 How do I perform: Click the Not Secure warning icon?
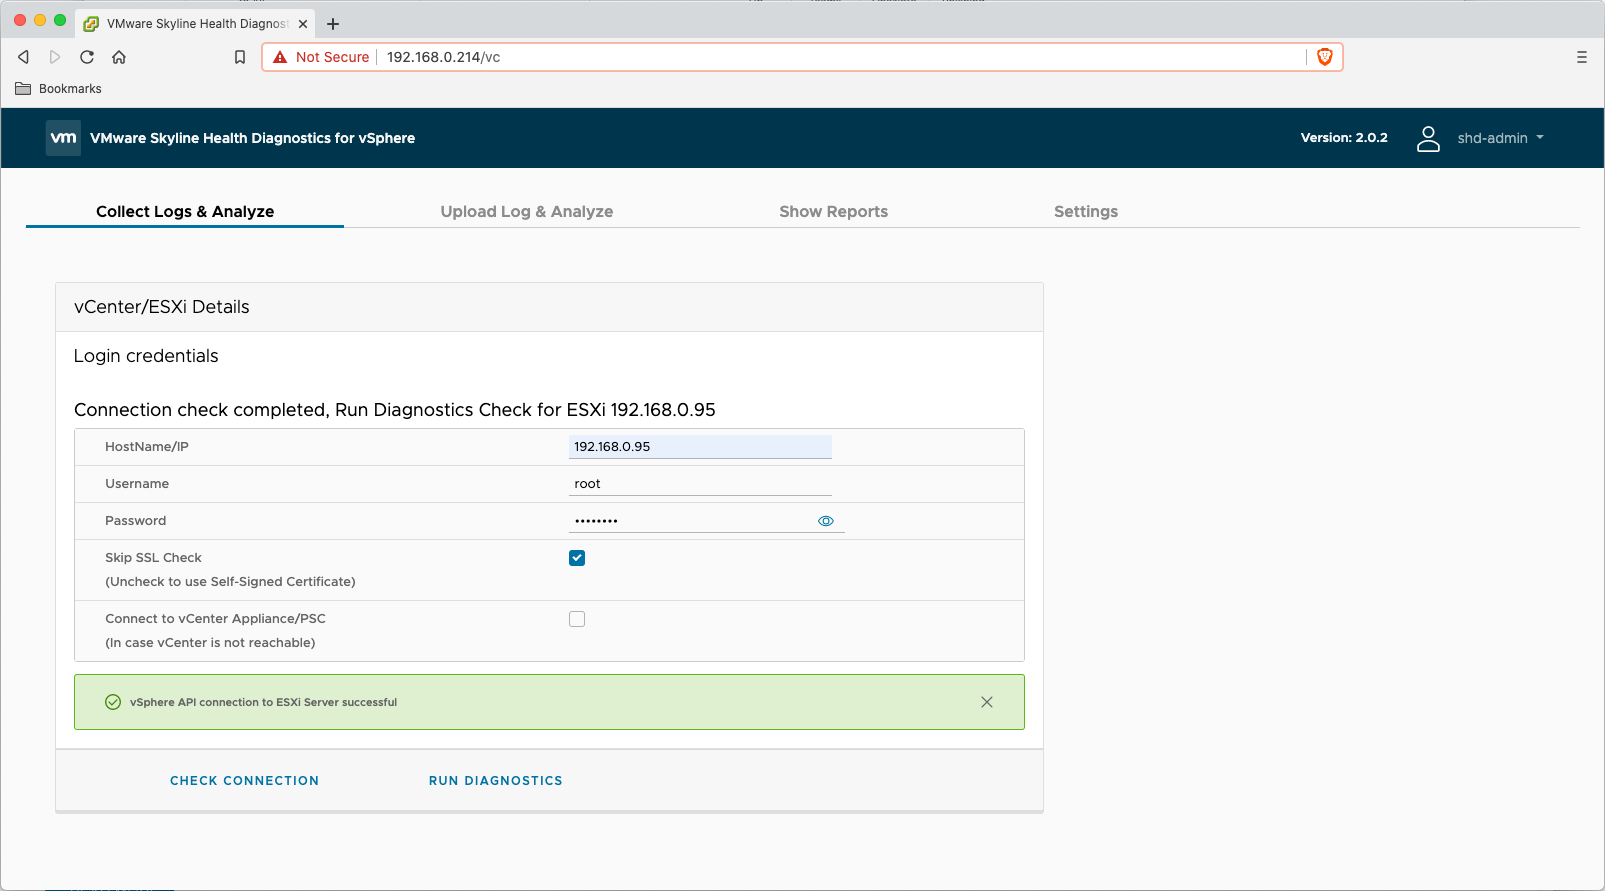[280, 57]
